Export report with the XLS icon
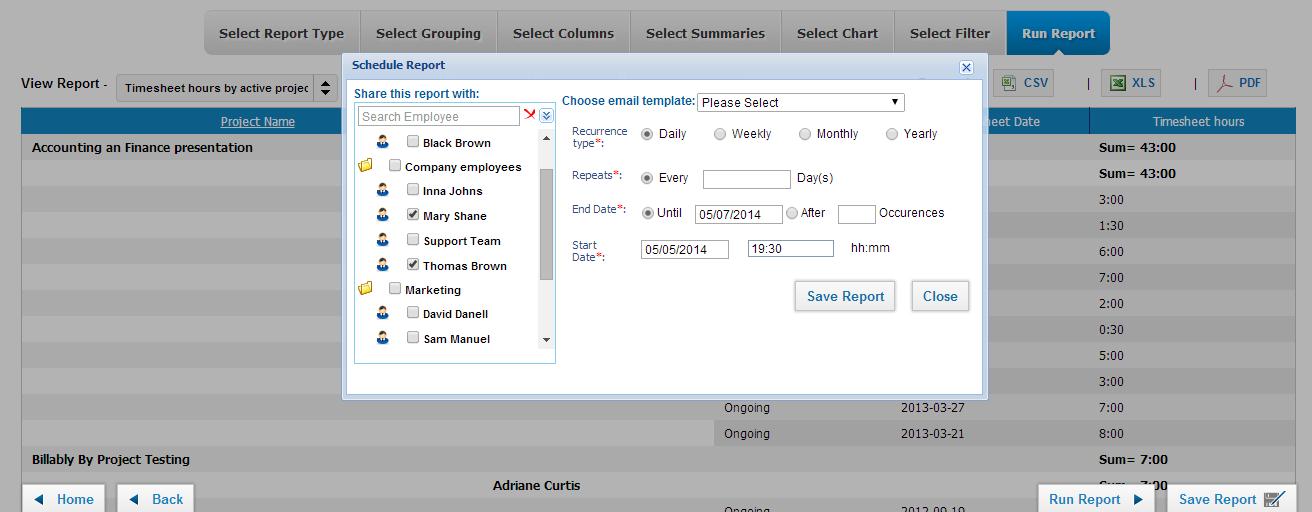1312x512 pixels. (1132, 83)
